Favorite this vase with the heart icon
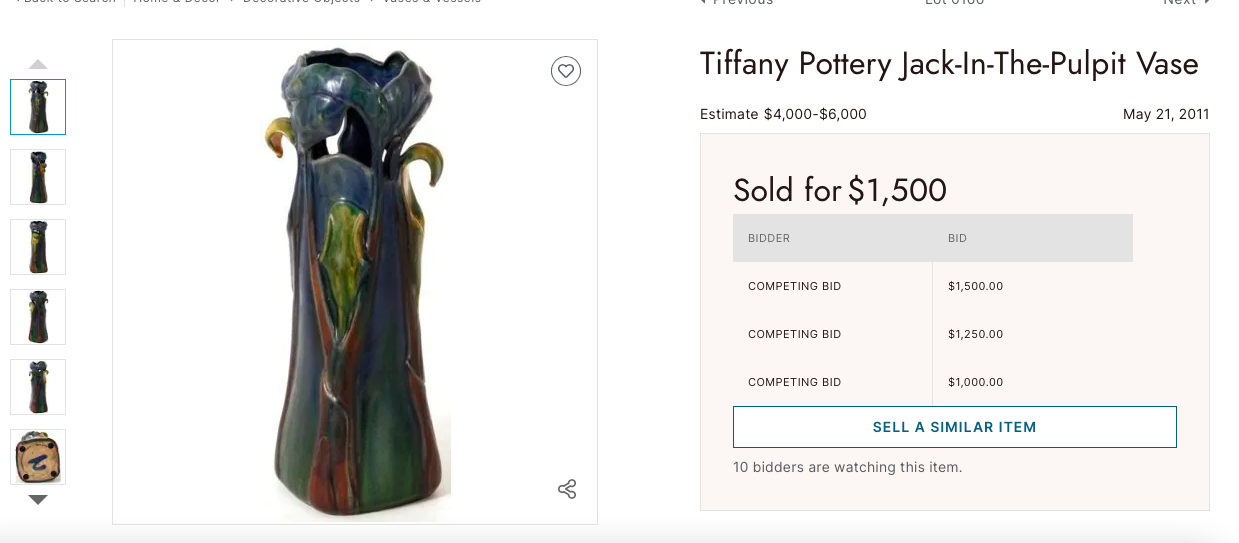The height and width of the screenshot is (543, 1239). click(x=566, y=71)
